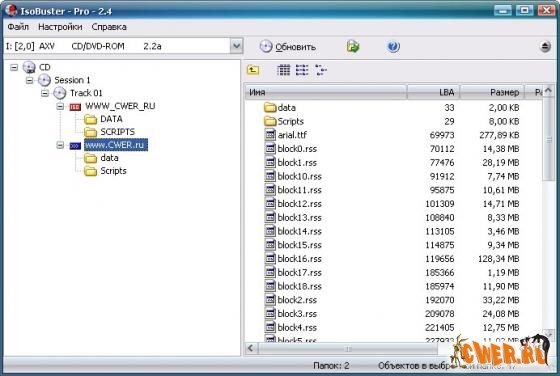Sort by the Размер column header

[x=492, y=92]
